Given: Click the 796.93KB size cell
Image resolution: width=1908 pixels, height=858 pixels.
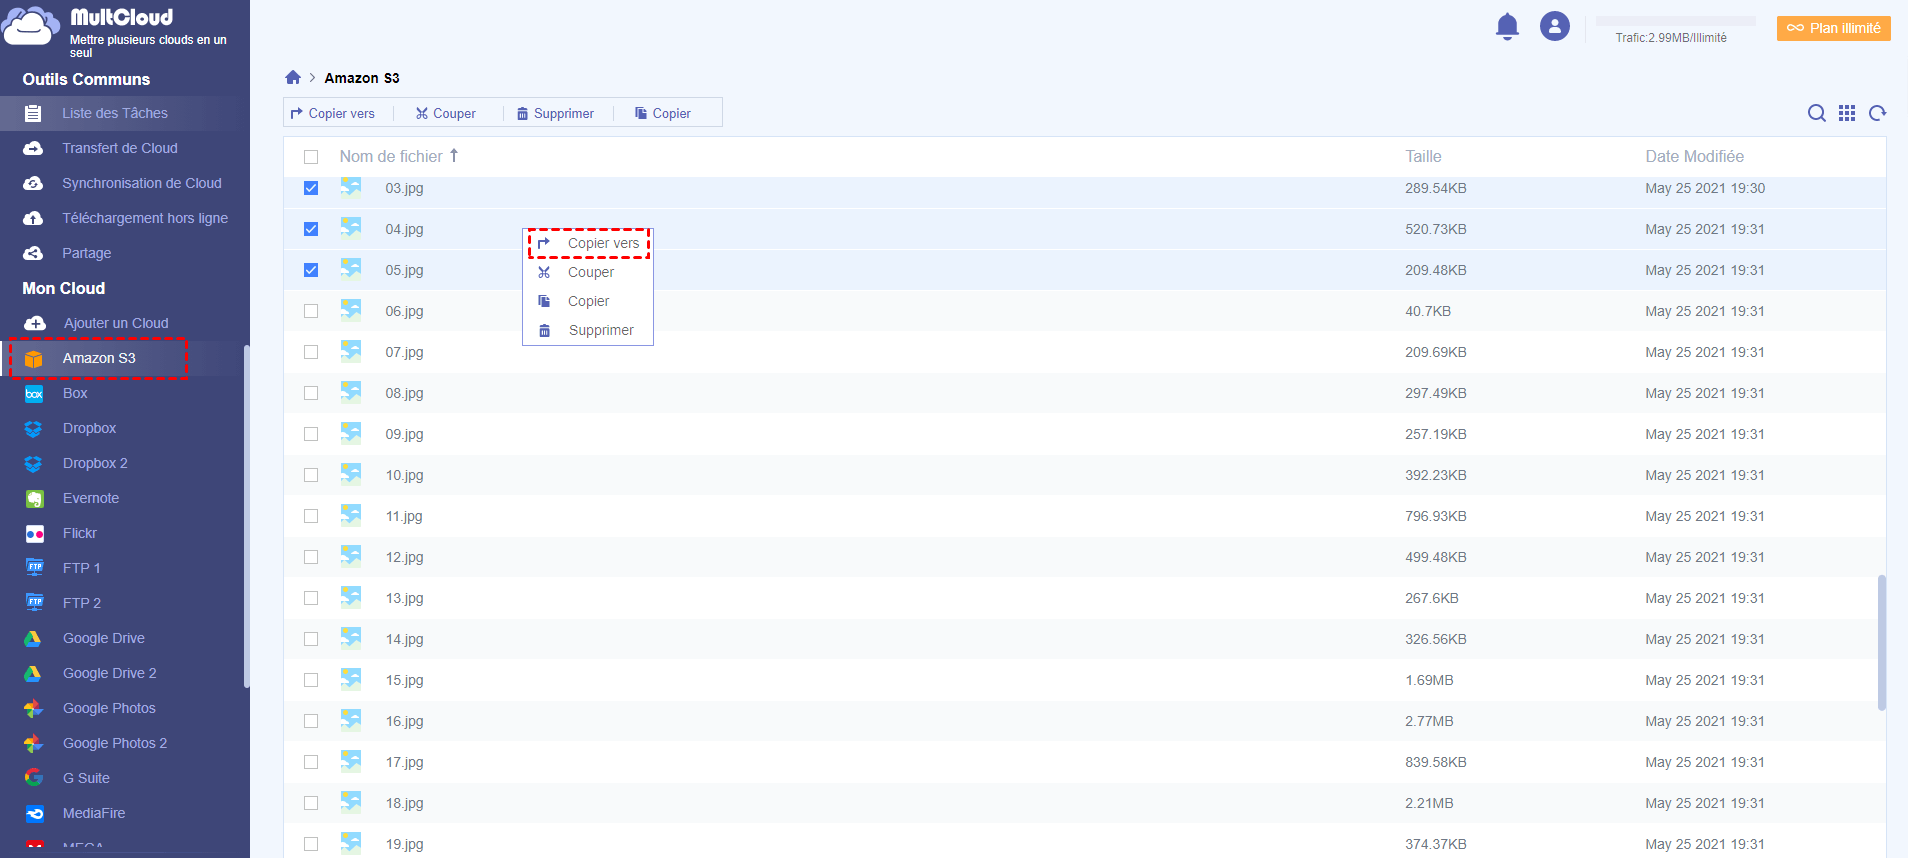Looking at the screenshot, I should point(1436,516).
